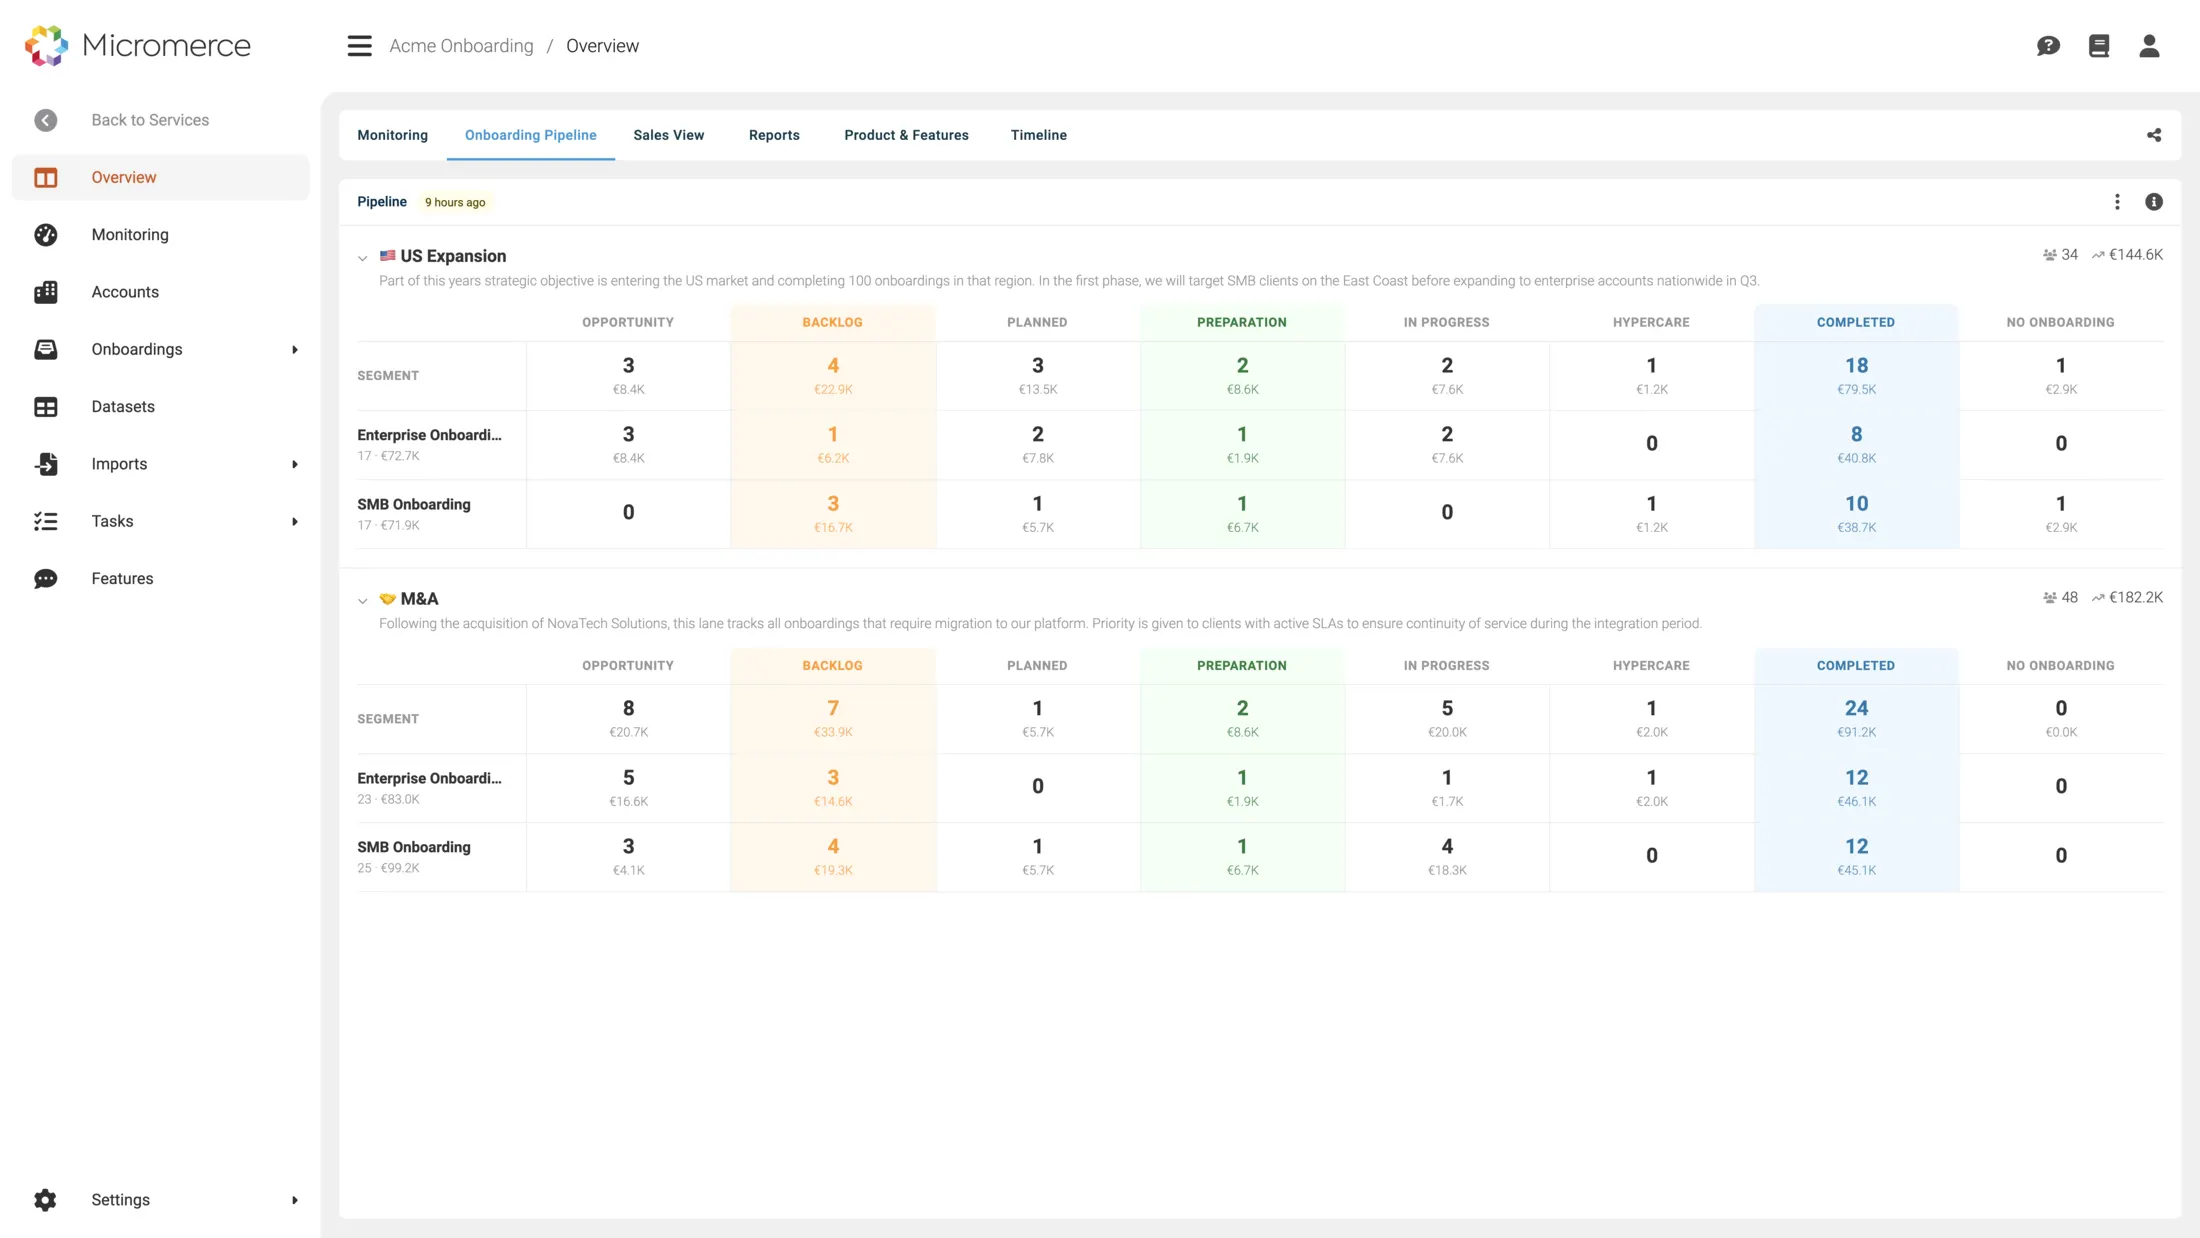Click the trend icon beside €144.6K
The height and width of the screenshot is (1238, 2200).
(2098, 255)
